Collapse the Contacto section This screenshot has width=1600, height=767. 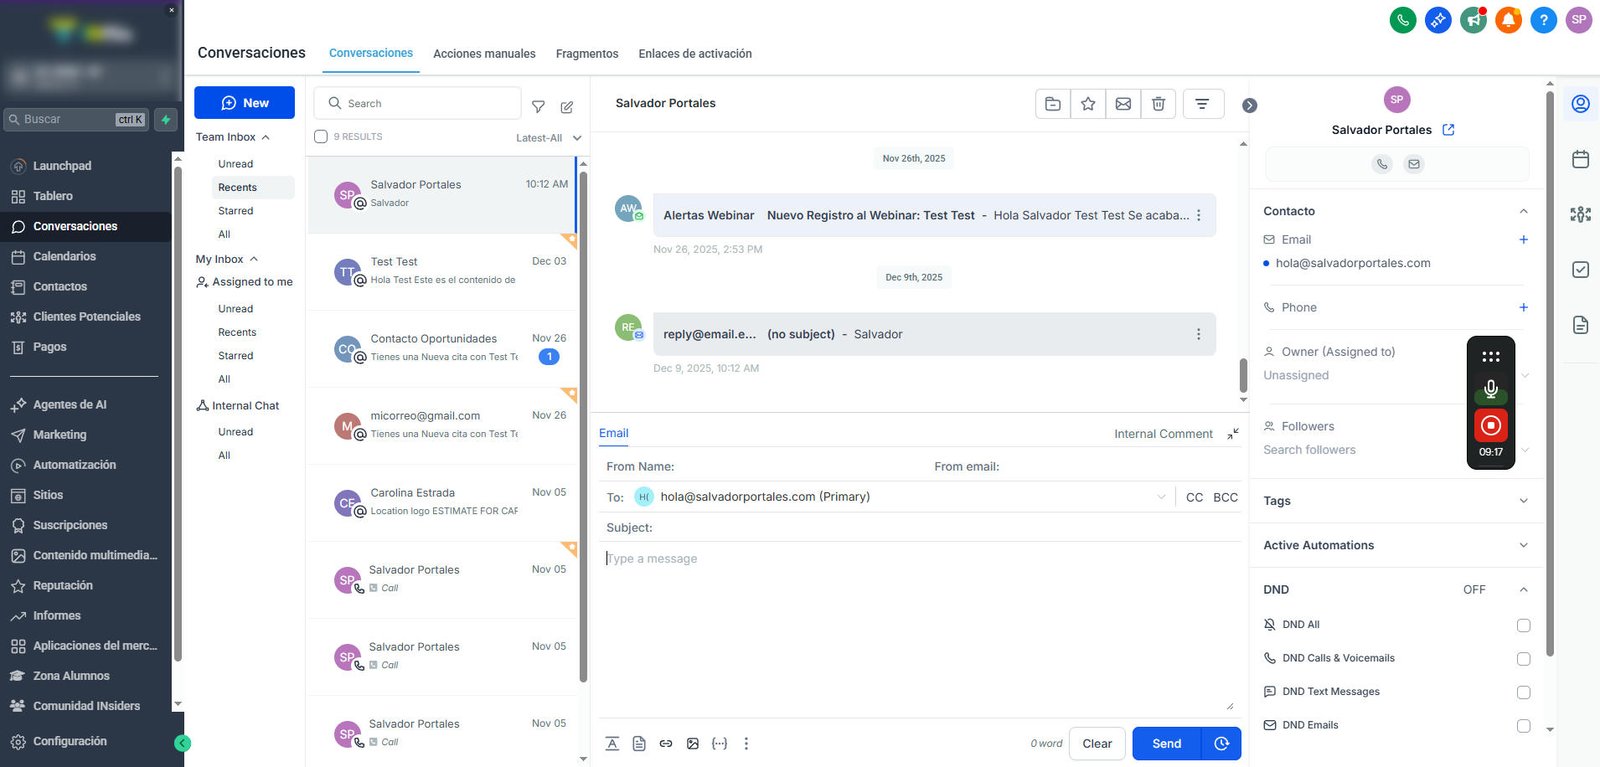[x=1523, y=211]
